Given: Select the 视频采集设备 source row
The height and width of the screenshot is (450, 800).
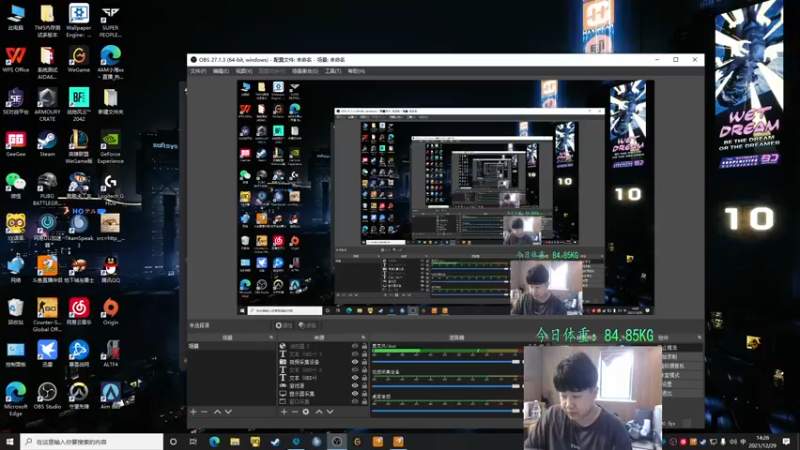Looking at the screenshot, I should pyautogui.click(x=322, y=362).
